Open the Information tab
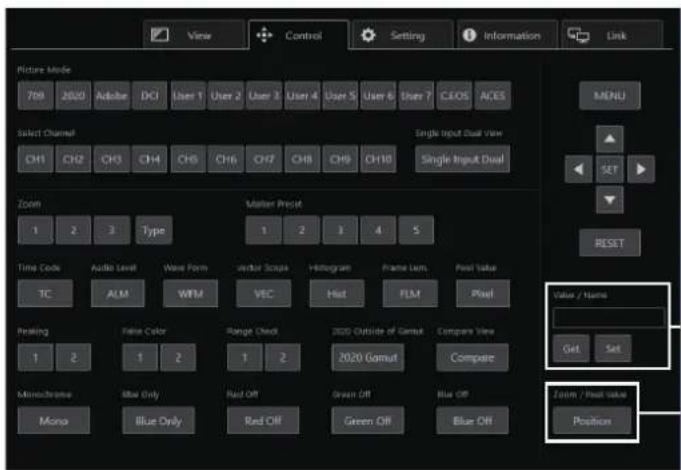The image size is (681, 470). point(507,35)
